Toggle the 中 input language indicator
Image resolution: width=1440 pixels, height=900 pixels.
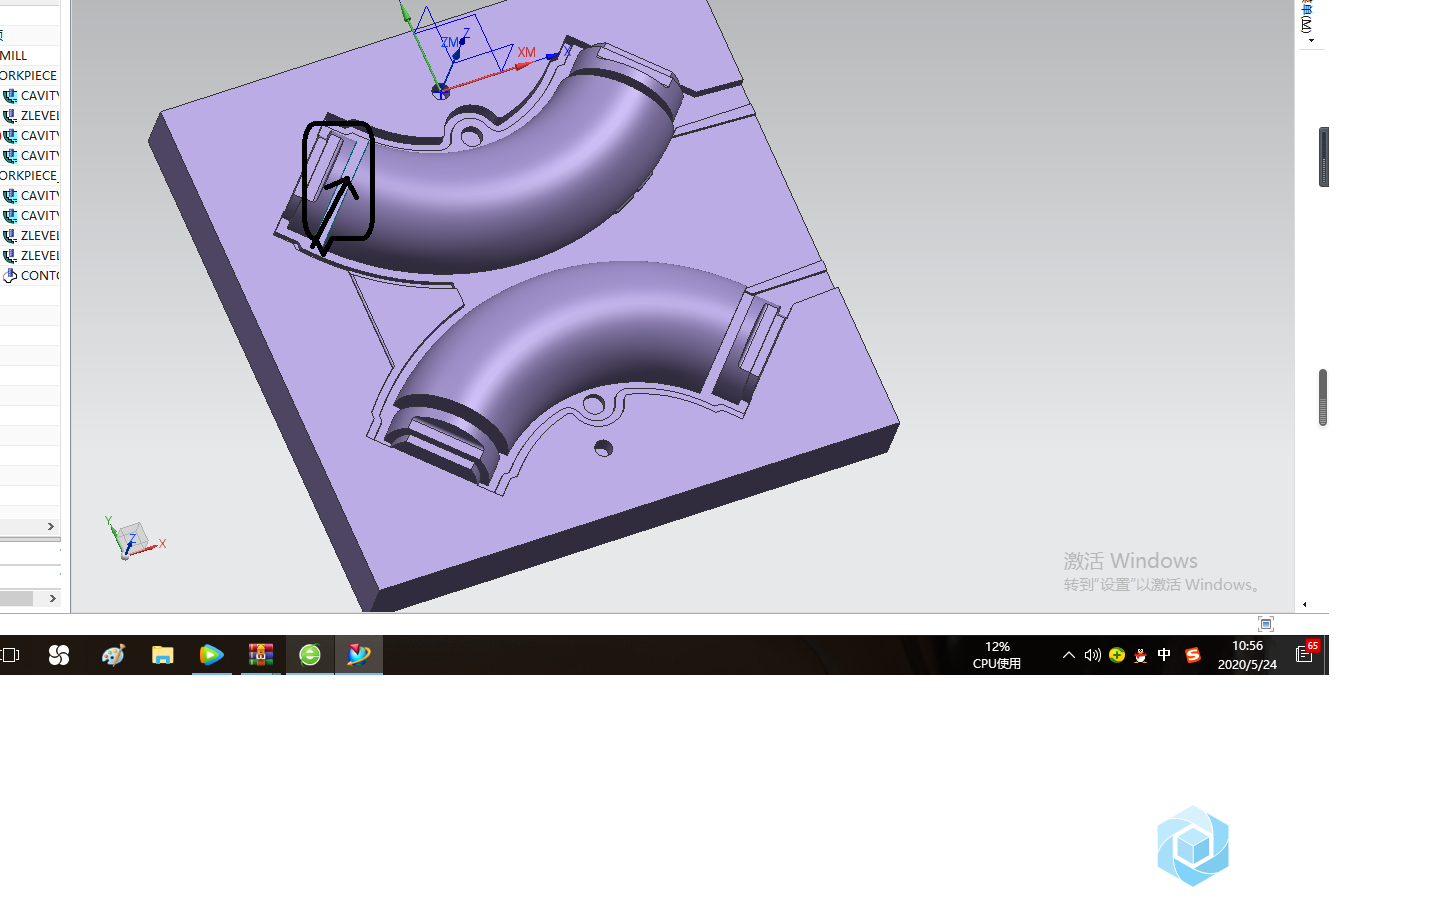click(x=1164, y=655)
